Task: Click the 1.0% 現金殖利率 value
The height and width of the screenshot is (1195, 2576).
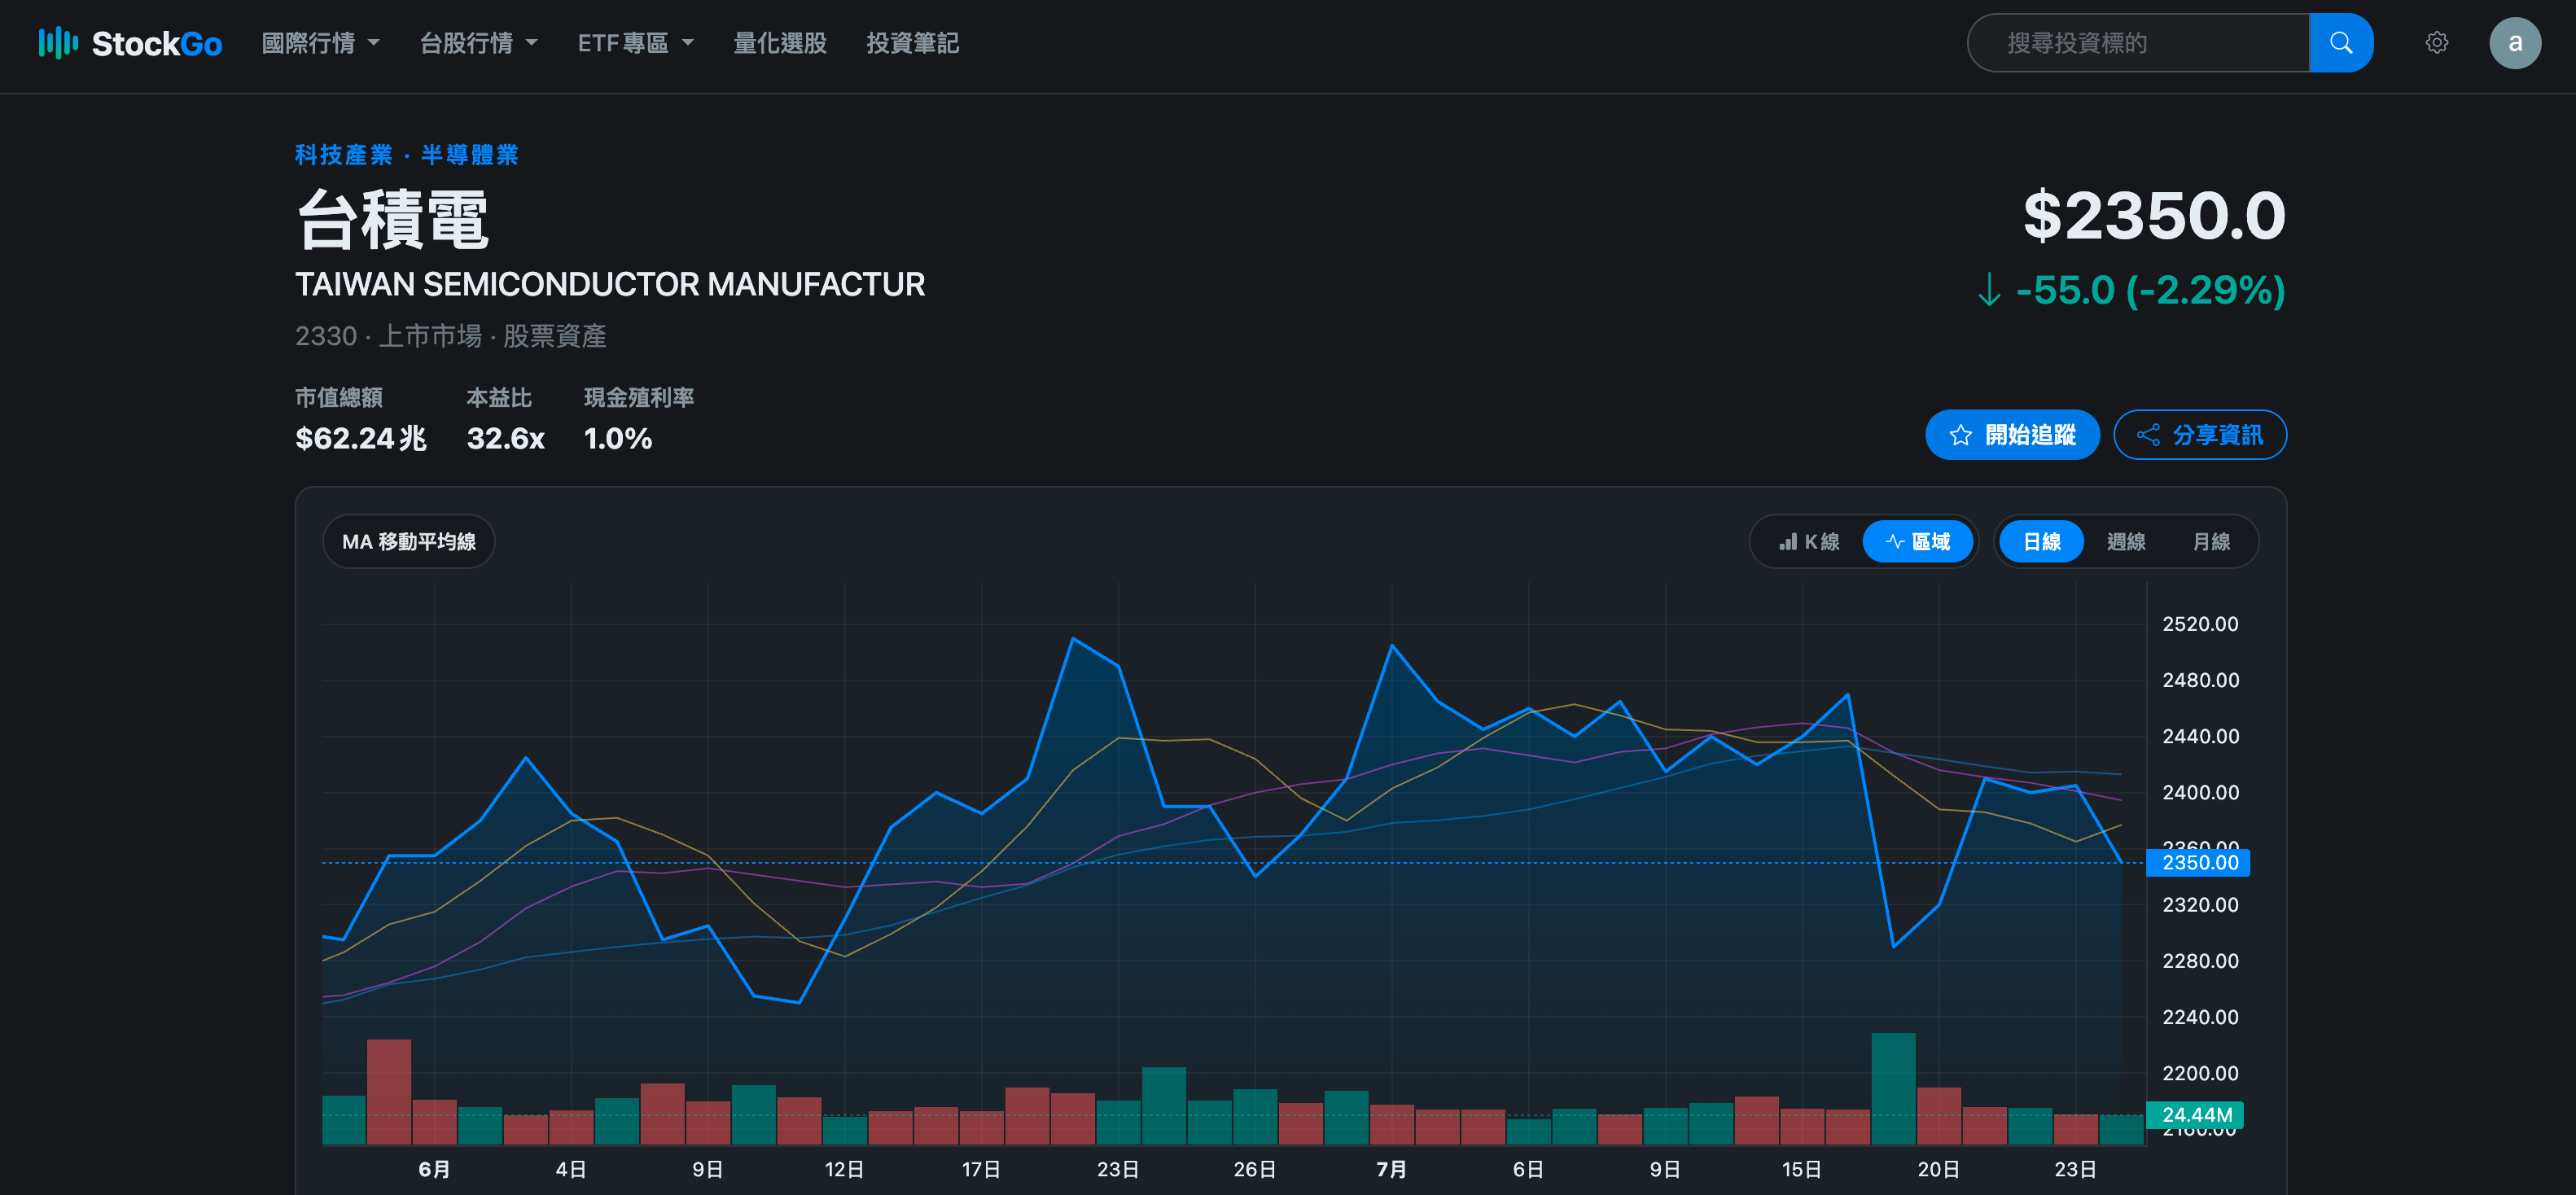Action: pos(618,438)
